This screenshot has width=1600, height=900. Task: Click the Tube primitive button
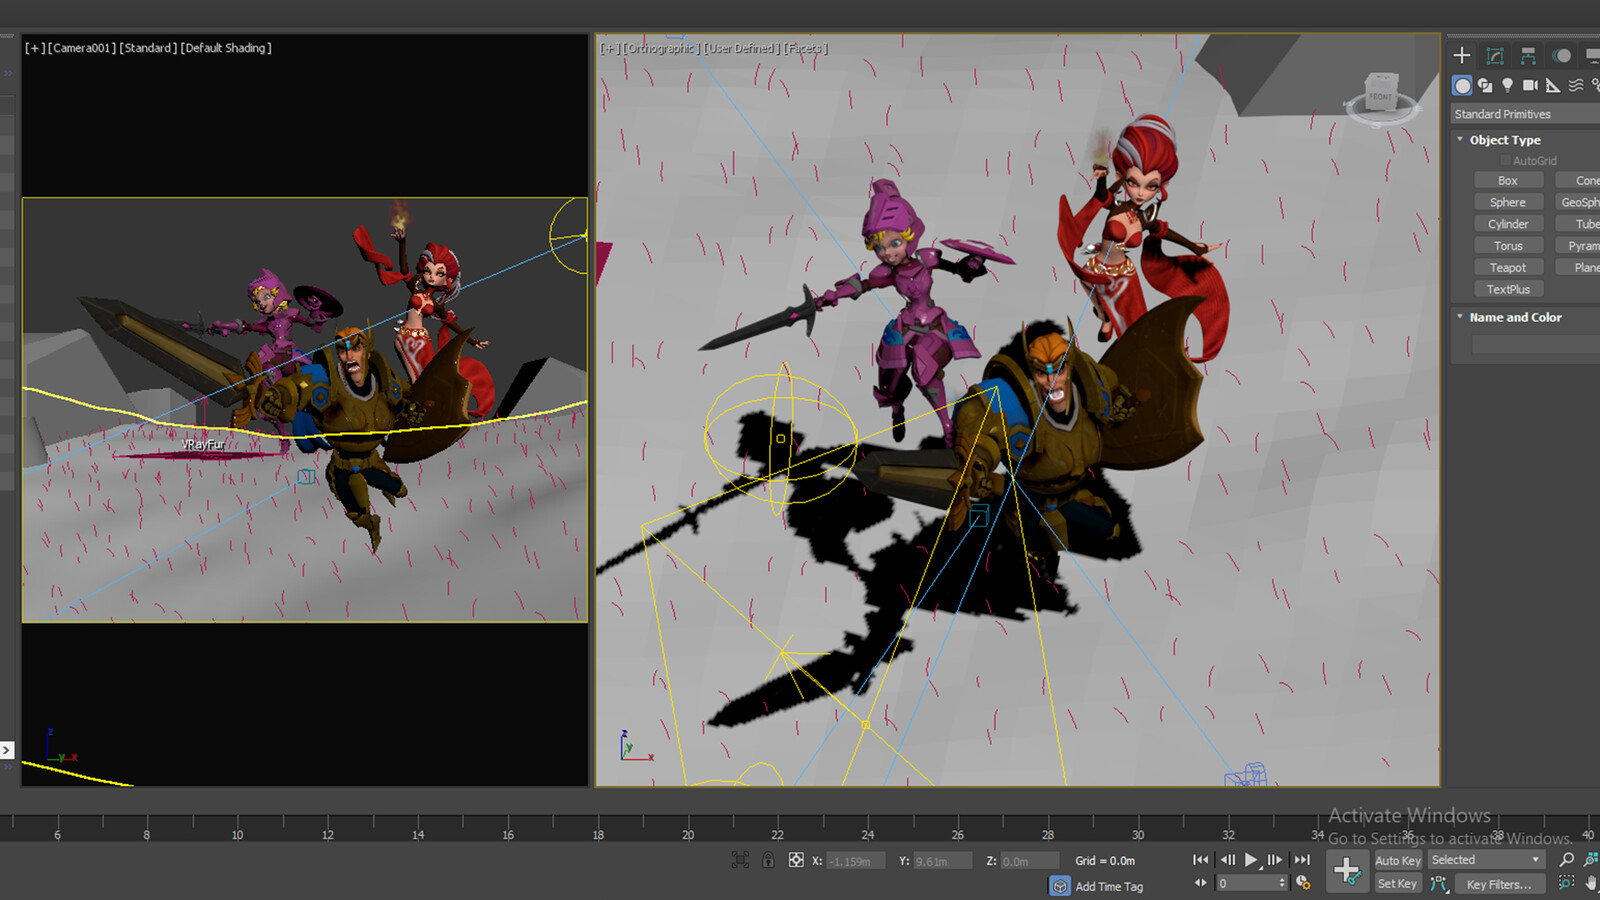pyautogui.click(x=1578, y=224)
